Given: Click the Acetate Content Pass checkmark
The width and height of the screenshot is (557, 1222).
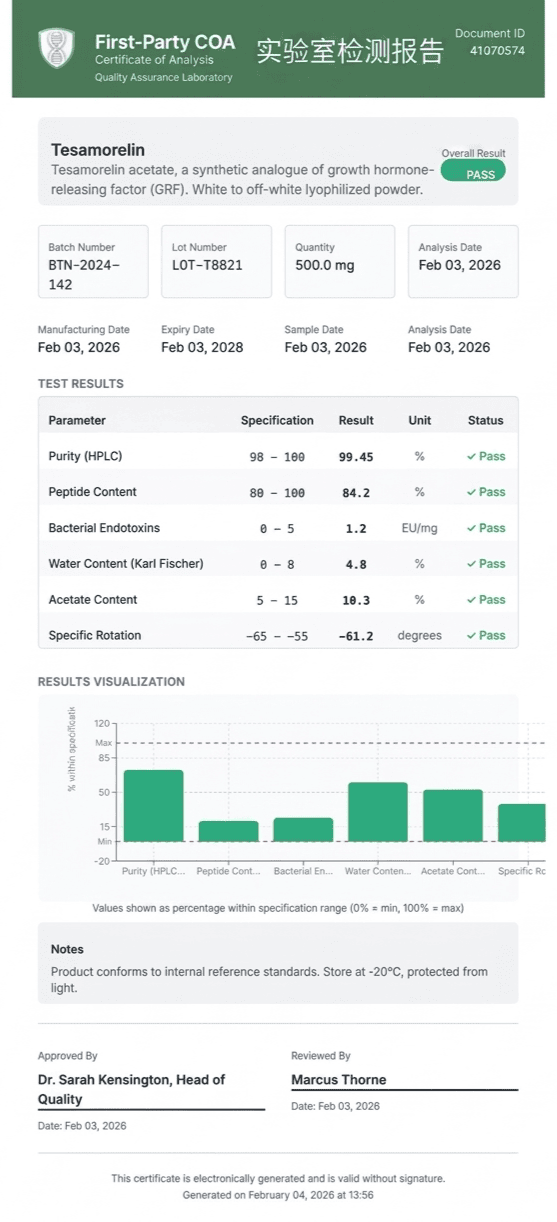Looking at the screenshot, I should click(x=470, y=600).
